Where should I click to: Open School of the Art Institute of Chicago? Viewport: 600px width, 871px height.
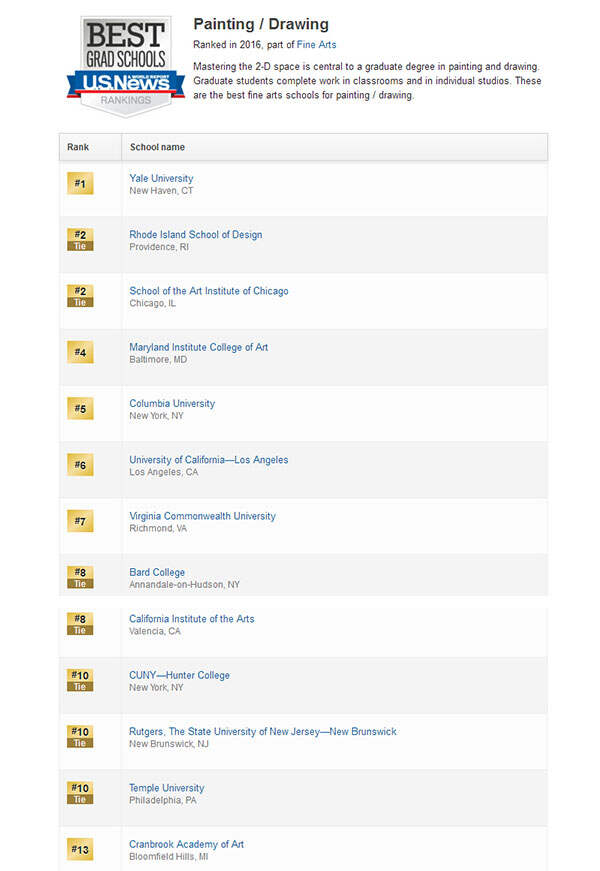point(209,291)
